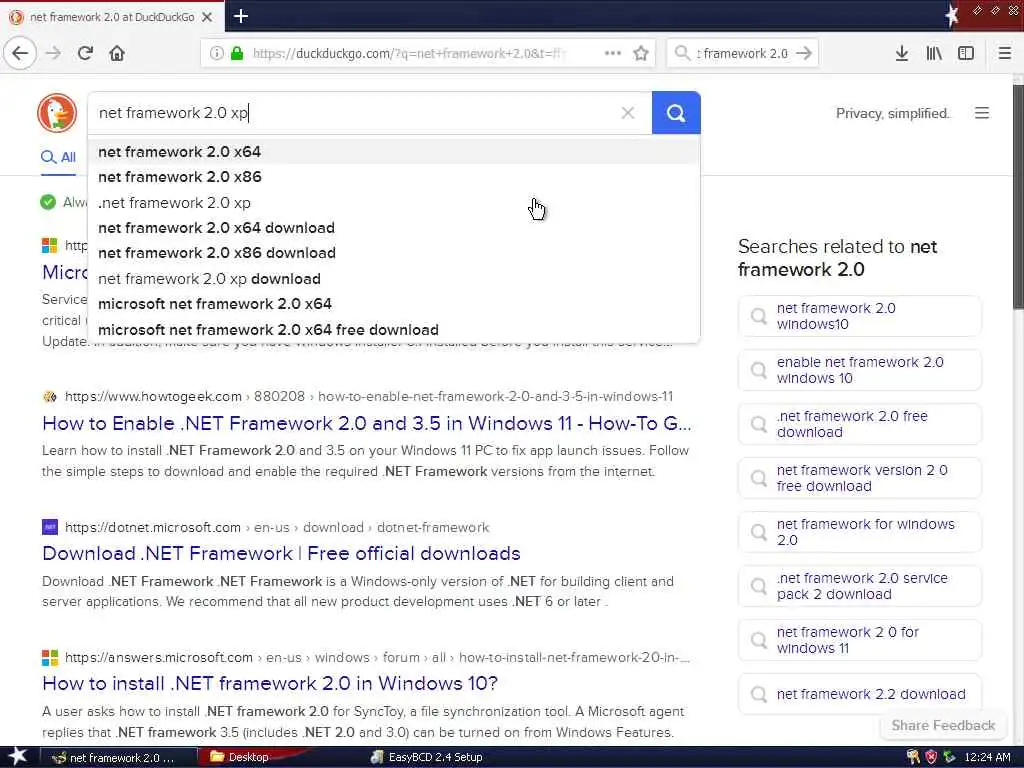Image resolution: width=1024 pixels, height=768 pixels.
Task: Close the DuckDuckGo search tab
Action: 207,17
